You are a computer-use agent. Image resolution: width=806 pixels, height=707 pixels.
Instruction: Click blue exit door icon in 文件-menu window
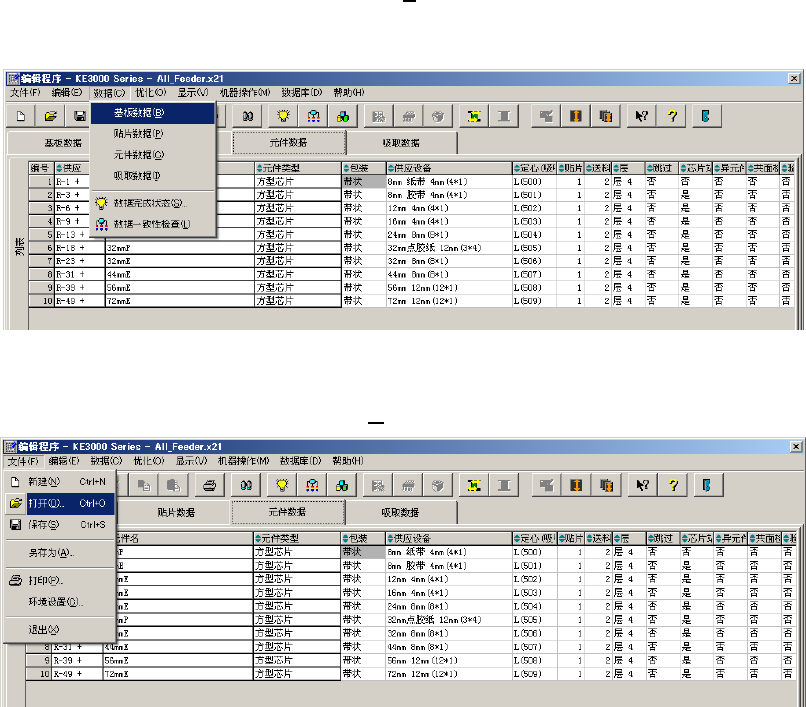(x=708, y=485)
